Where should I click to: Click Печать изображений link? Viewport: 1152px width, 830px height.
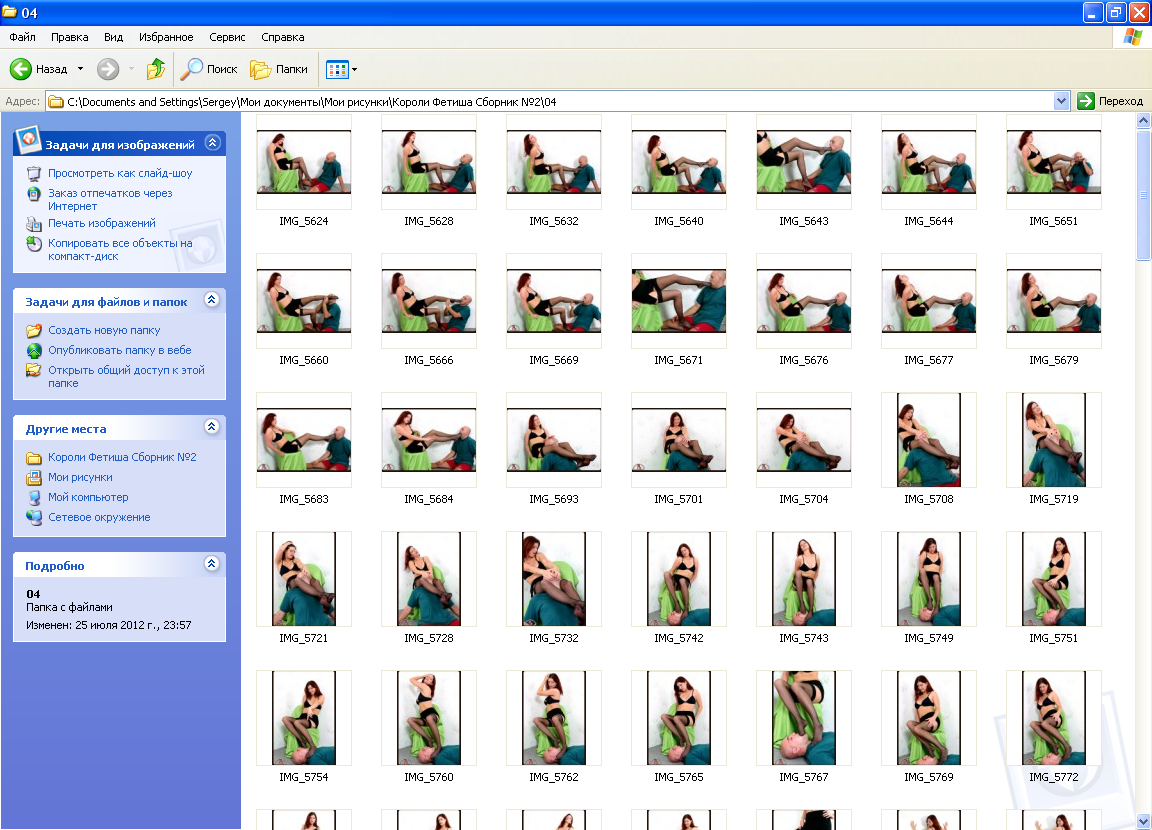pos(102,223)
